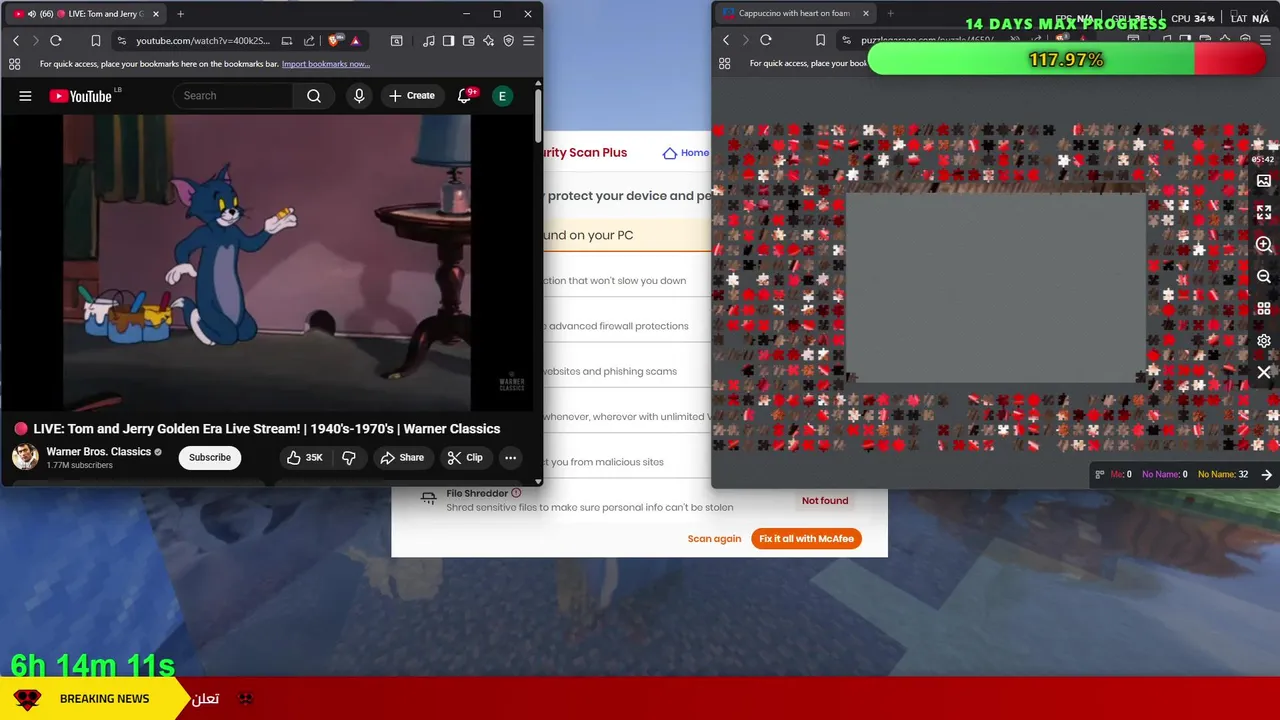The height and width of the screenshot is (720, 1280).
Task: Reload the puzzle page
Action: click(766, 40)
